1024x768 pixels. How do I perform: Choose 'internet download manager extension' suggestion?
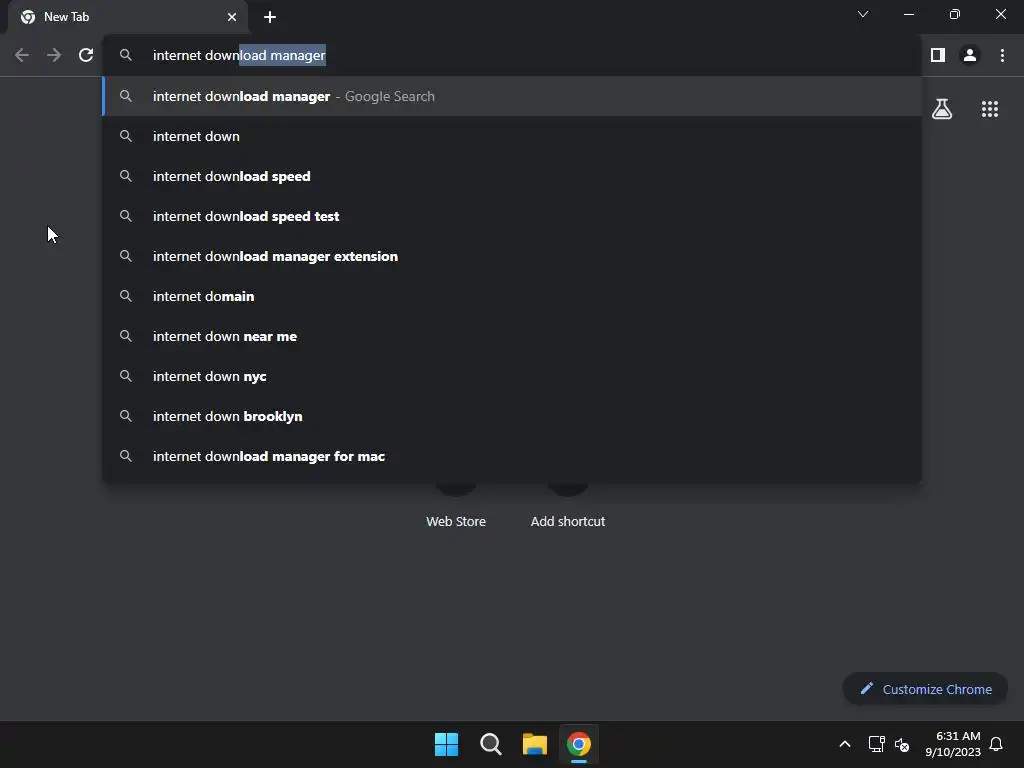pos(512,257)
